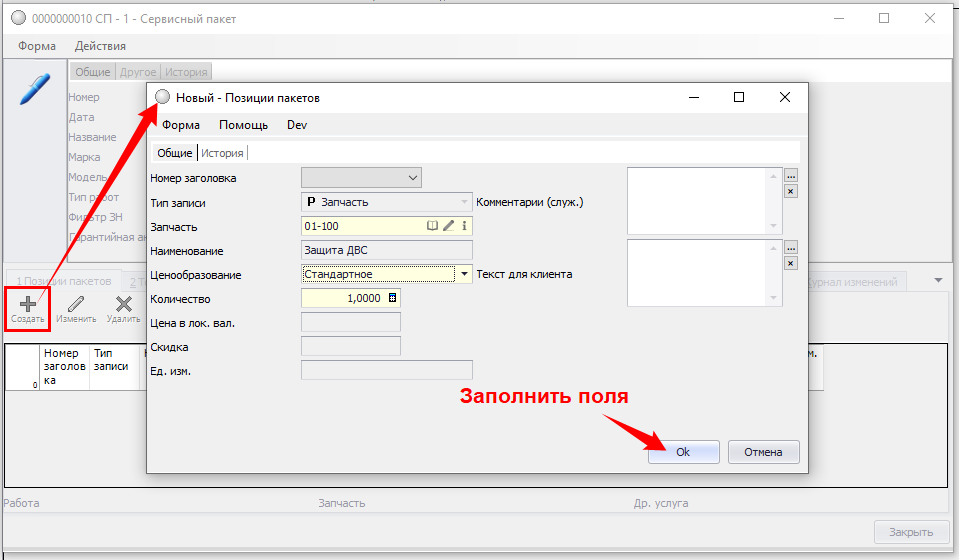Clear Текст для клиента with x button
The height and width of the screenshot is (560, 959).
click(790, 263)
